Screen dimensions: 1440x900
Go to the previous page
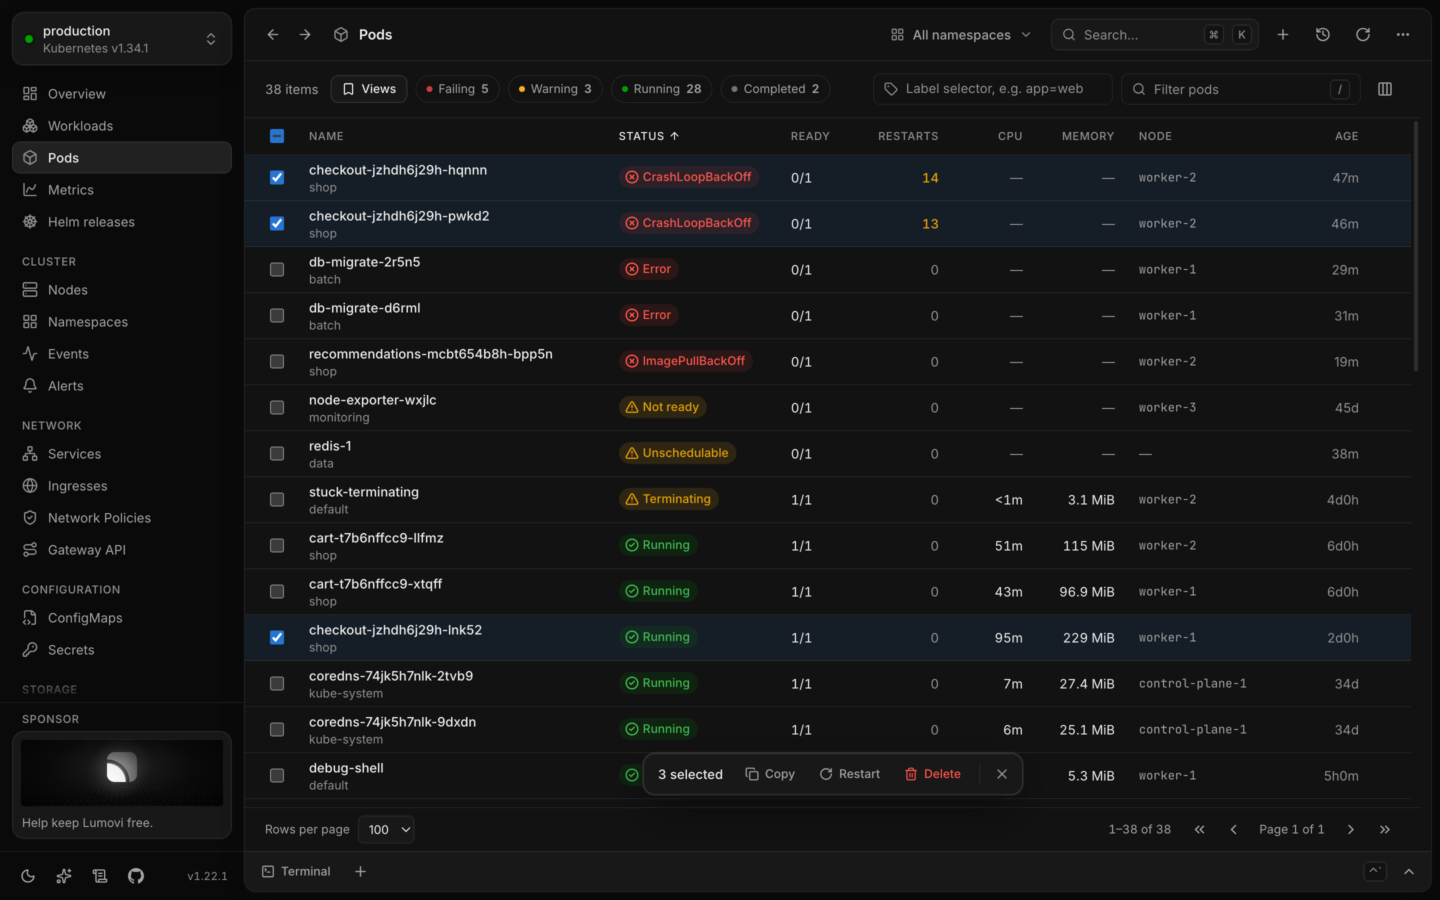[x=1233, y=830]
